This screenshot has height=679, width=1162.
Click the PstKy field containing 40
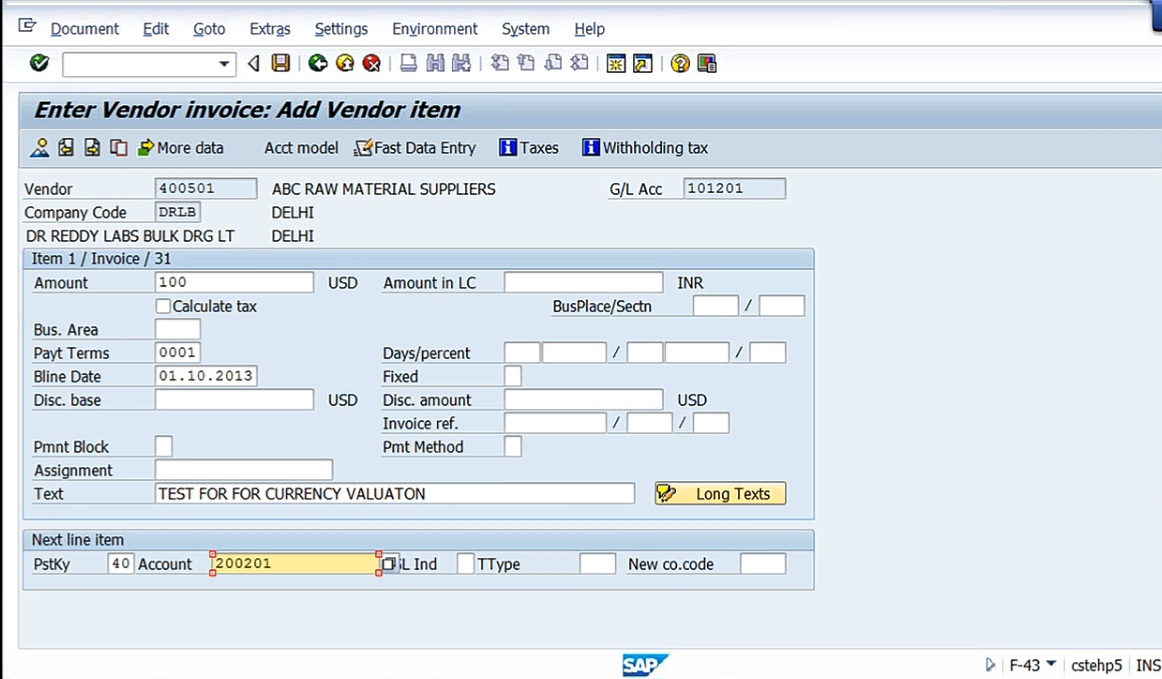(120, 563)
